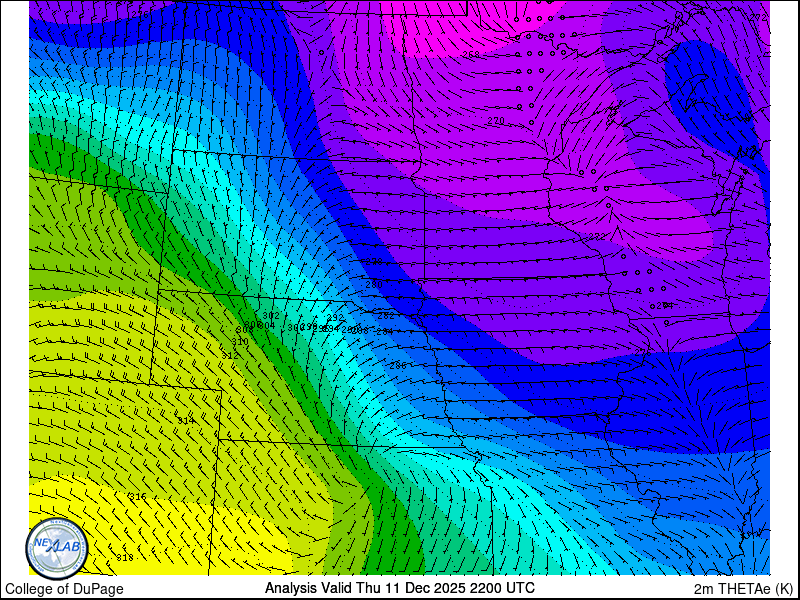Click the 302 contour label

click(x=271, y=316)
